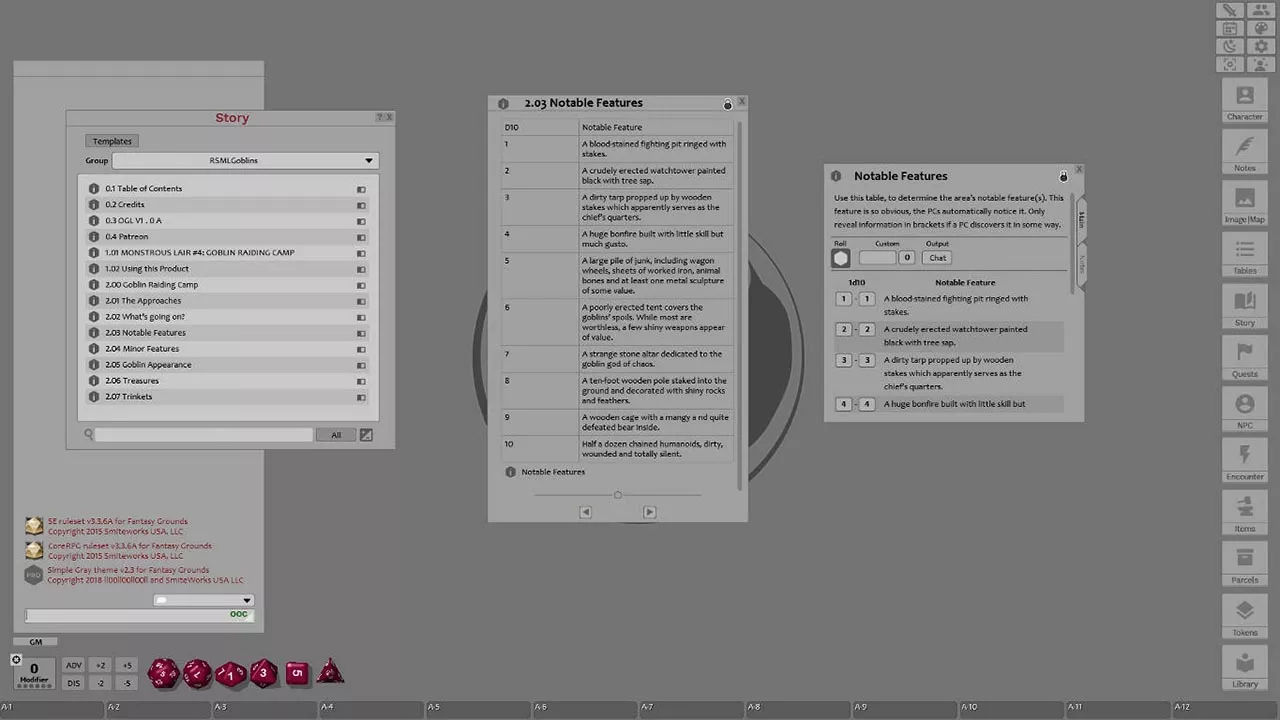Image resolution: width=1280 pixels, height=720 pixels.
Task: Open the Group dropdown showing RSMLGoblins
Action: tap(244, 160)
